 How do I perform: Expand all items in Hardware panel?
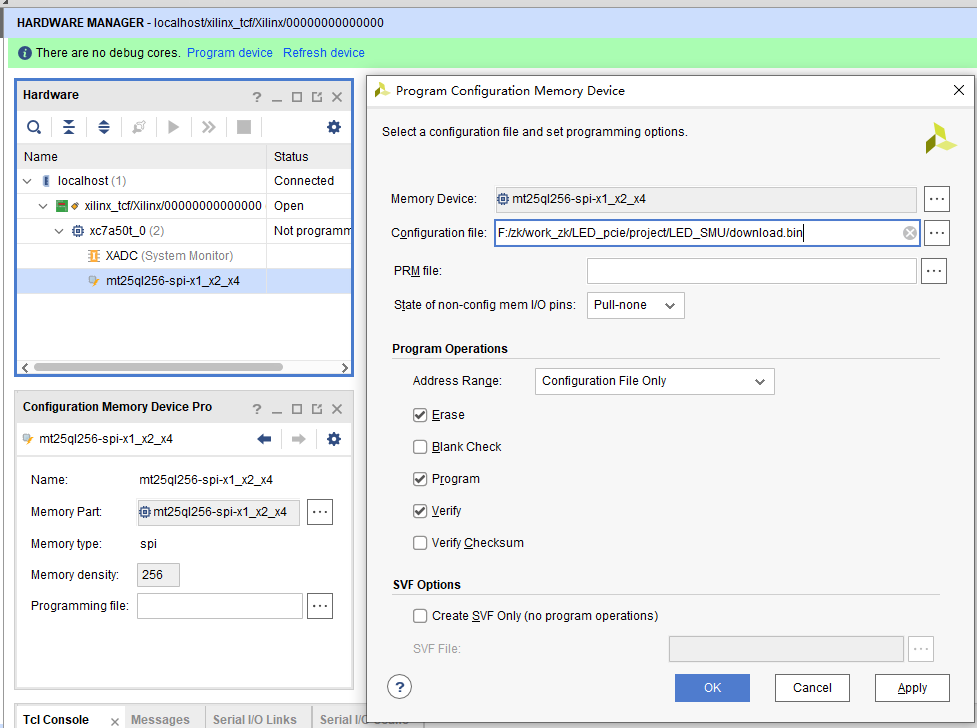(x=104, y=127)
